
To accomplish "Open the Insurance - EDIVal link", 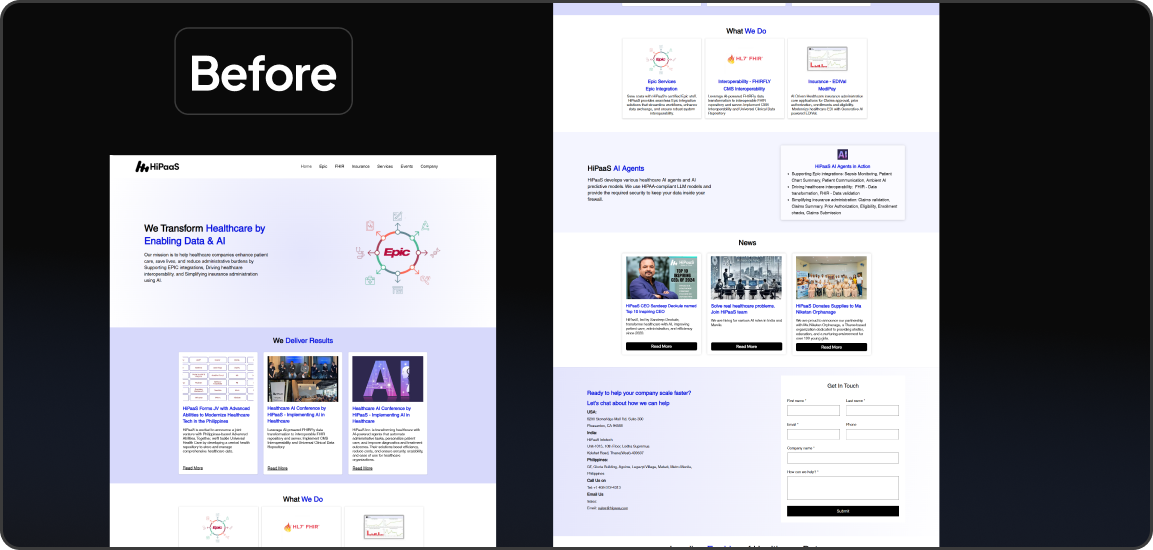I will pyautogui.click(x=827, y=82).
